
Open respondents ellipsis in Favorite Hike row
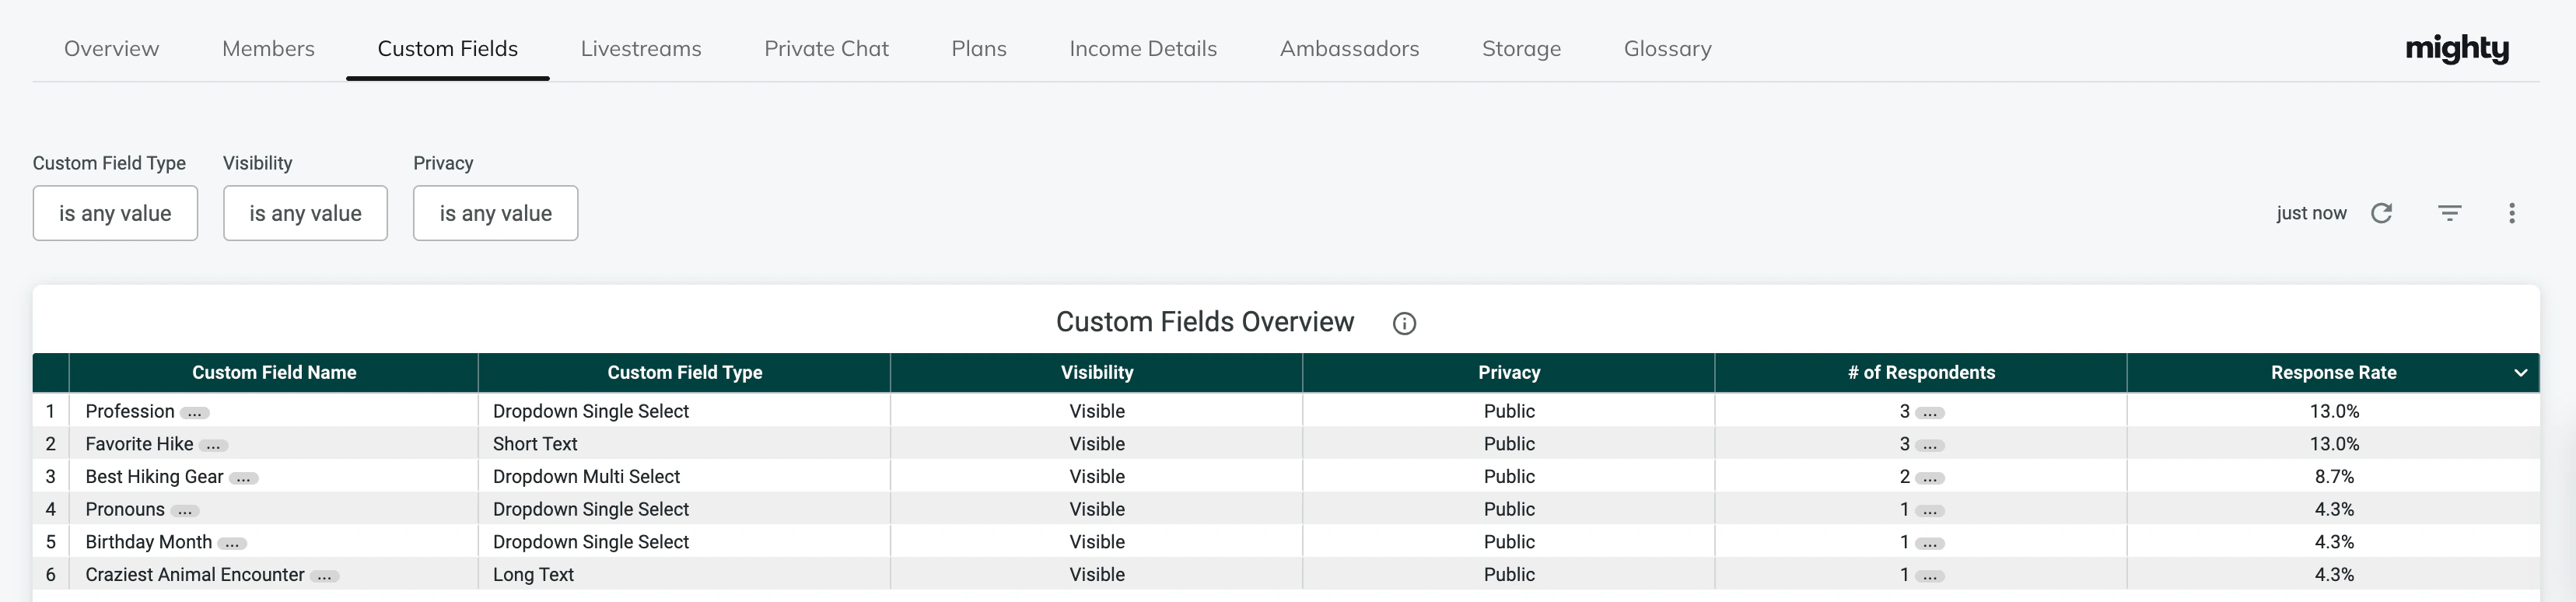pyautogui.click(x=1930, y=446)
